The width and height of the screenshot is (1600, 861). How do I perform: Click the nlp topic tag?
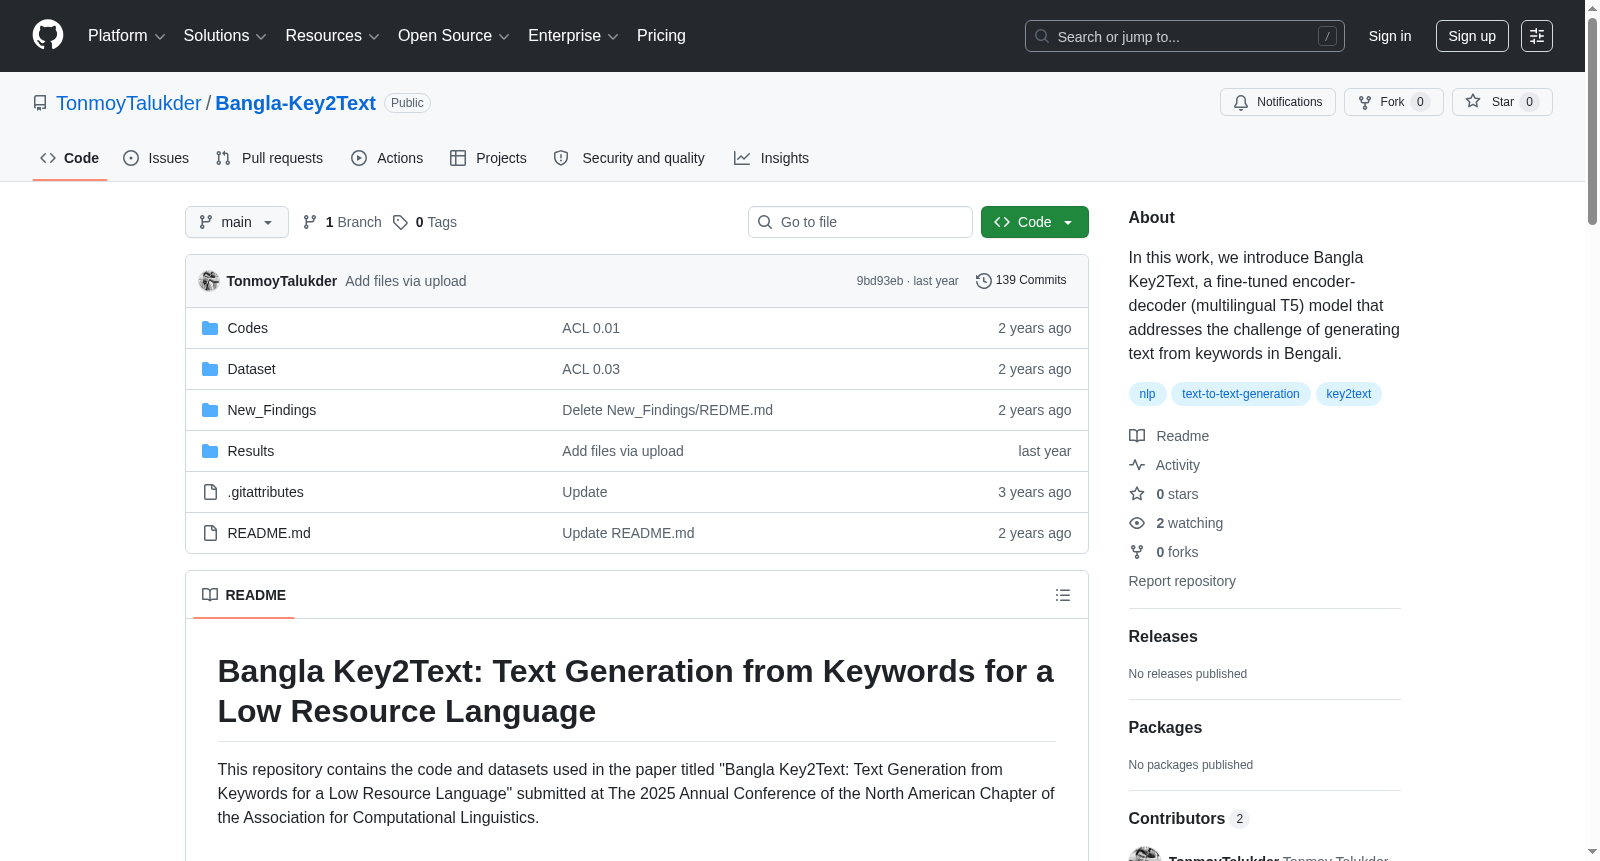1147,394
